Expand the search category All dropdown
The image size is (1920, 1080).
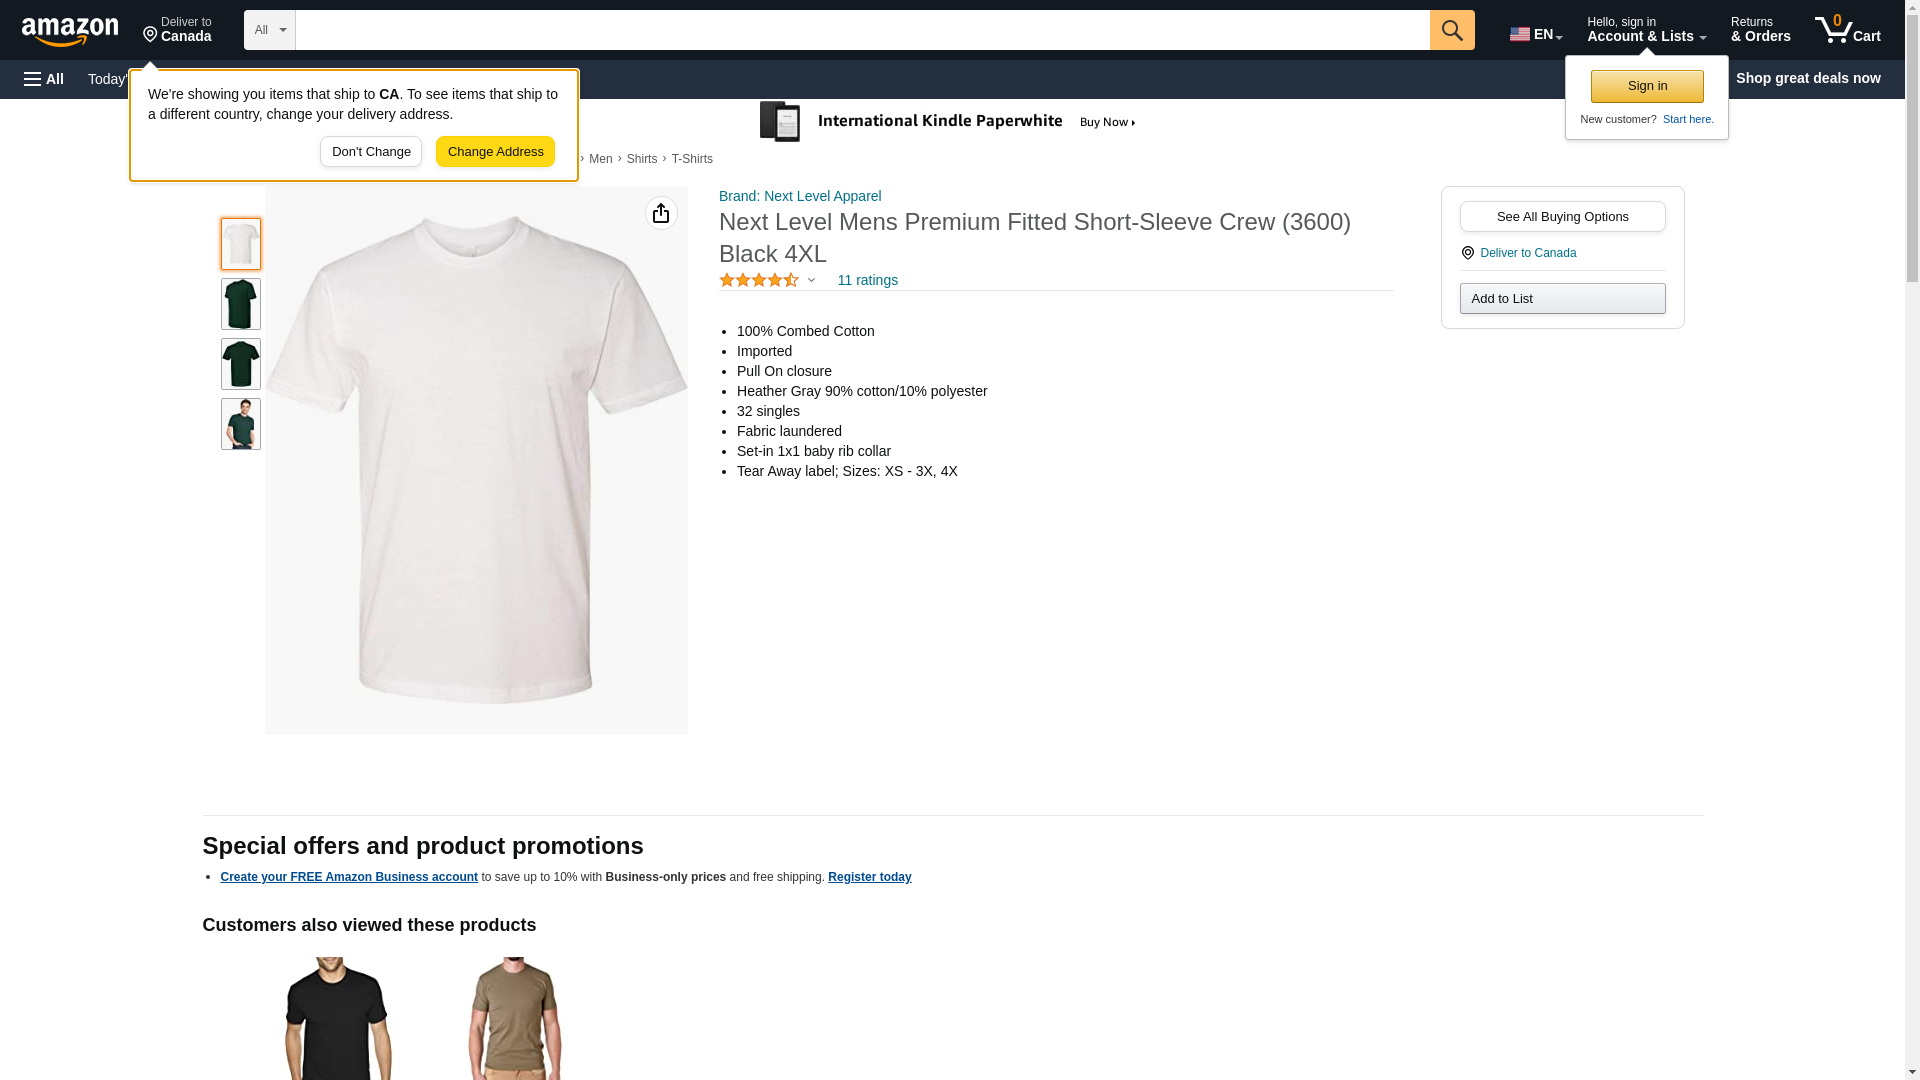pyautogui.click(x=269, y=30)
